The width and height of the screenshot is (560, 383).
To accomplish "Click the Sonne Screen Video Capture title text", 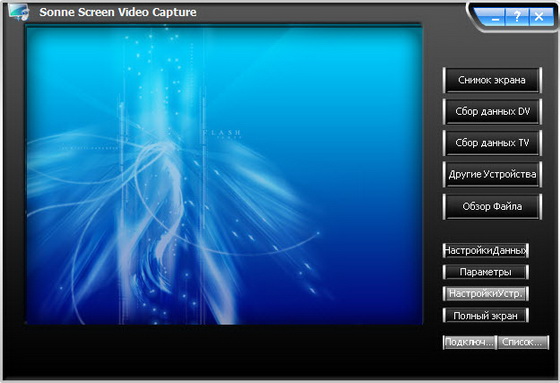I will pos(118,12).
